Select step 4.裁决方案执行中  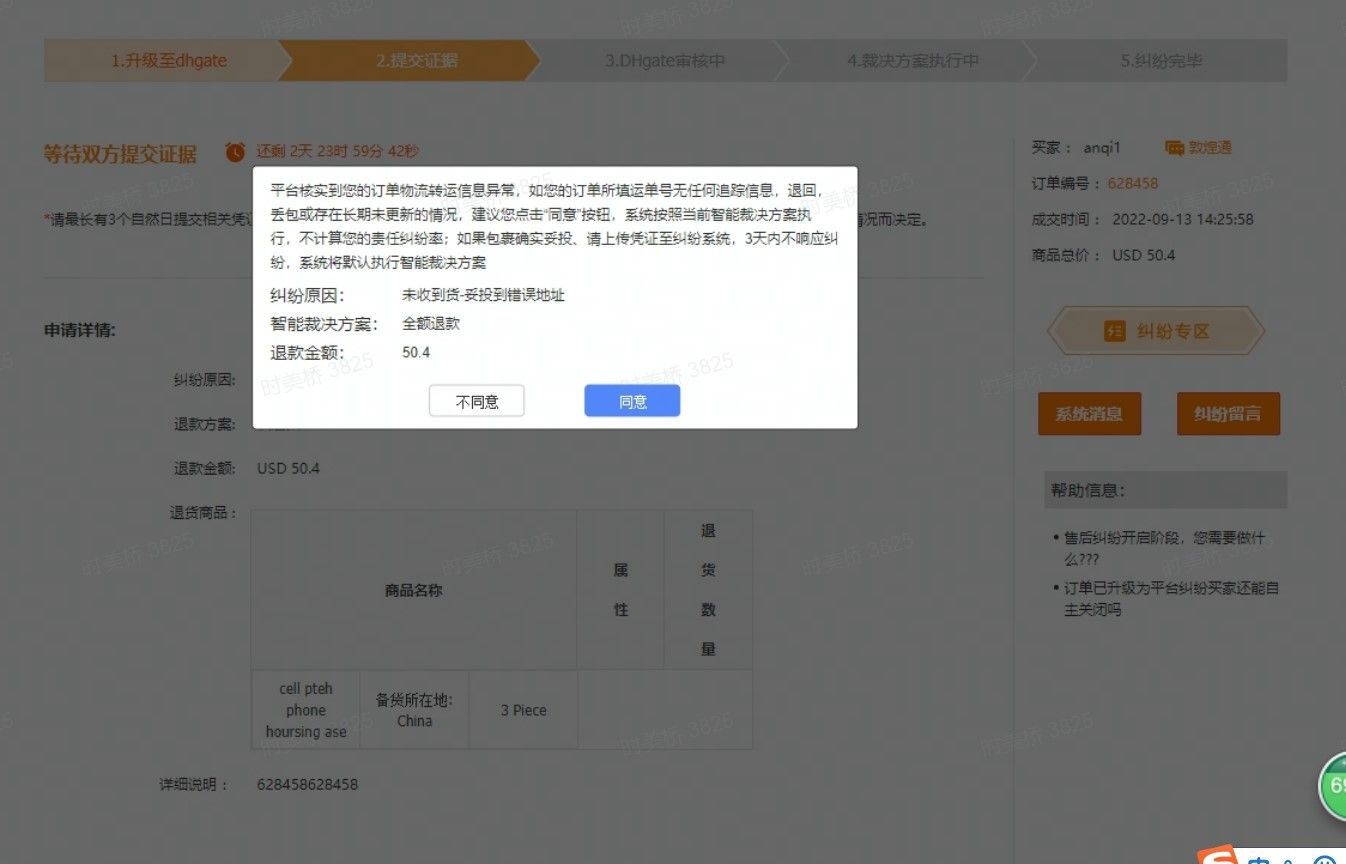point(913,60)
